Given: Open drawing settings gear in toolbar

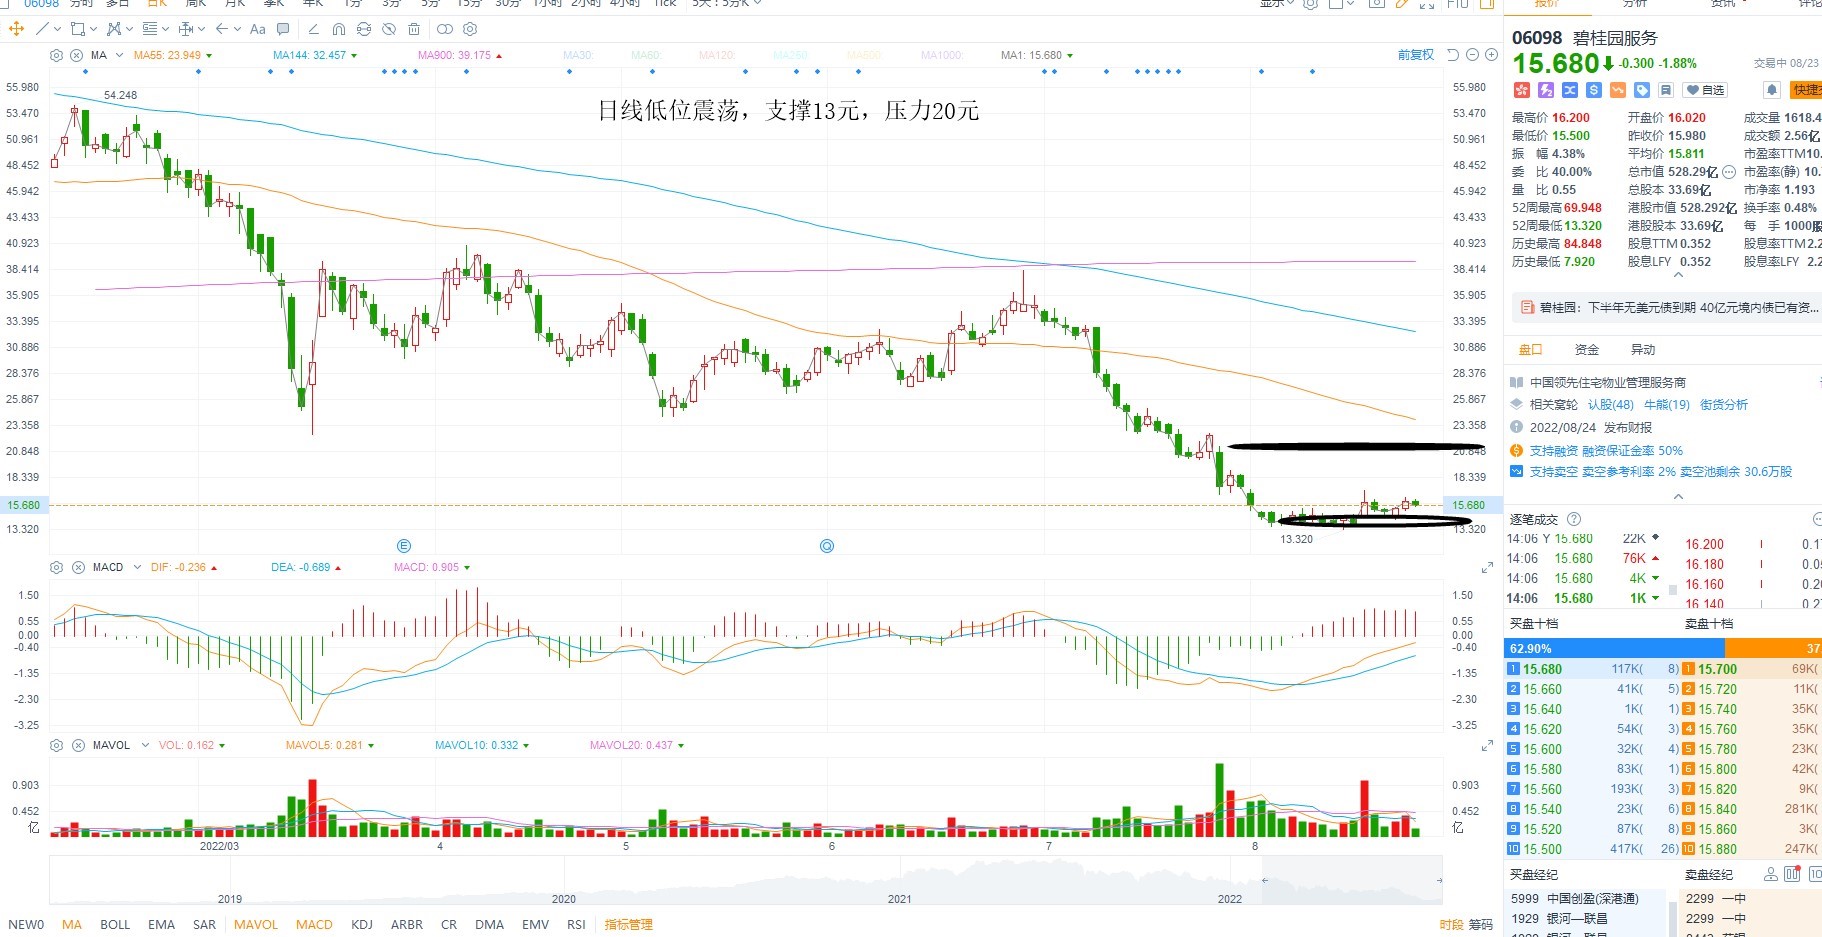Looking at the screenshot, I should pyautogui.click(x=471, y=29).
